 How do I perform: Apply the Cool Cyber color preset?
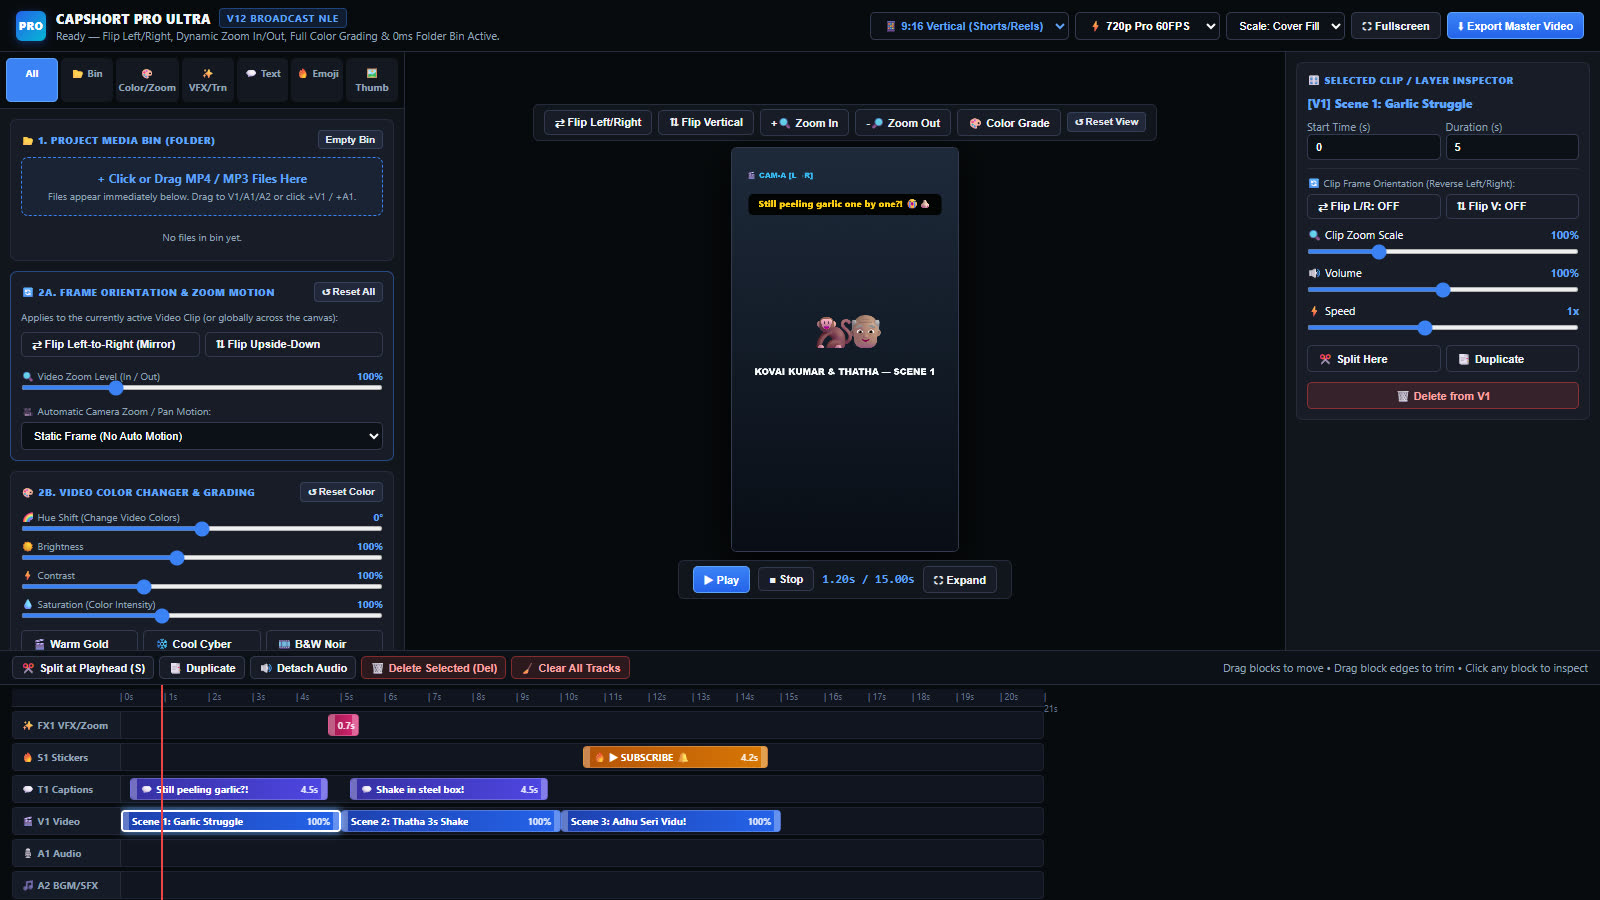tap(202, 642)
